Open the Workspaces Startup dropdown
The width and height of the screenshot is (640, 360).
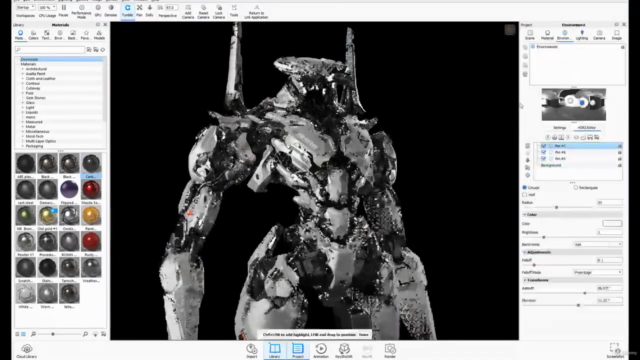pyautogui.click(x=25, y=7)
